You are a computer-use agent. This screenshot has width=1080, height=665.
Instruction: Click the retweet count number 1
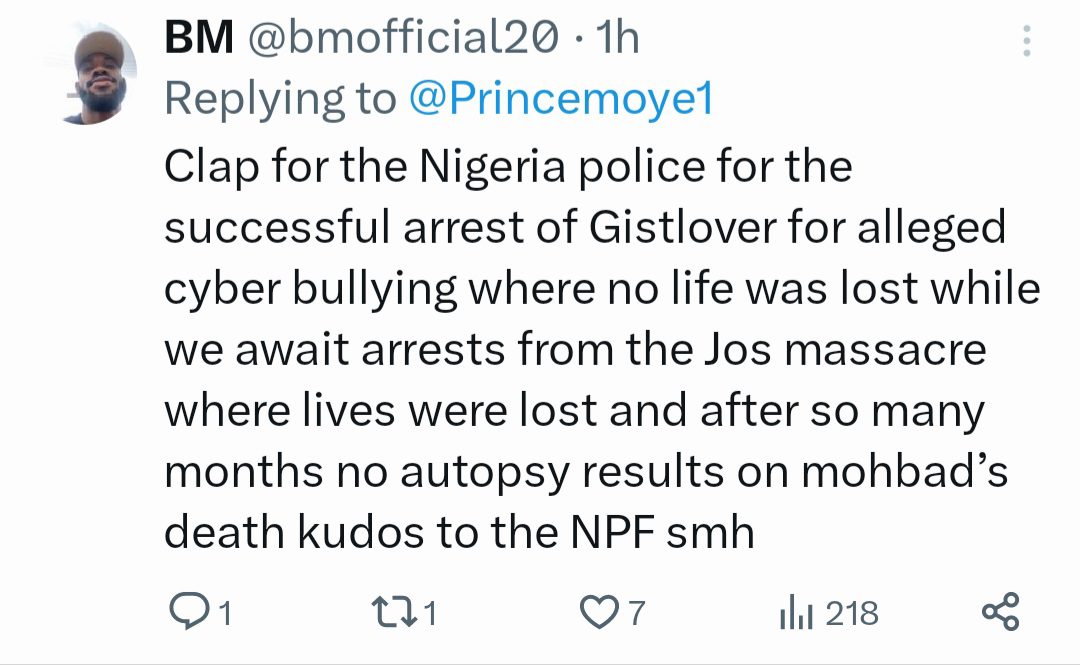(x=430, y=612)
